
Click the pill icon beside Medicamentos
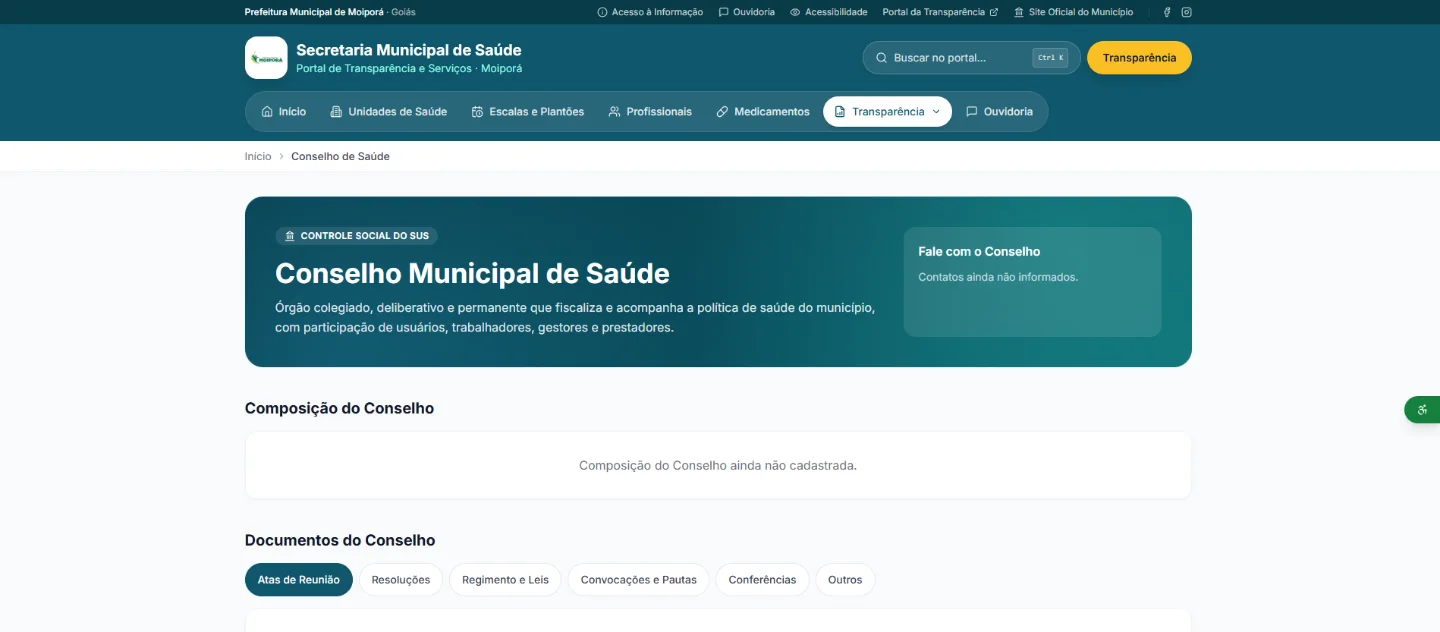pos(722,112)
